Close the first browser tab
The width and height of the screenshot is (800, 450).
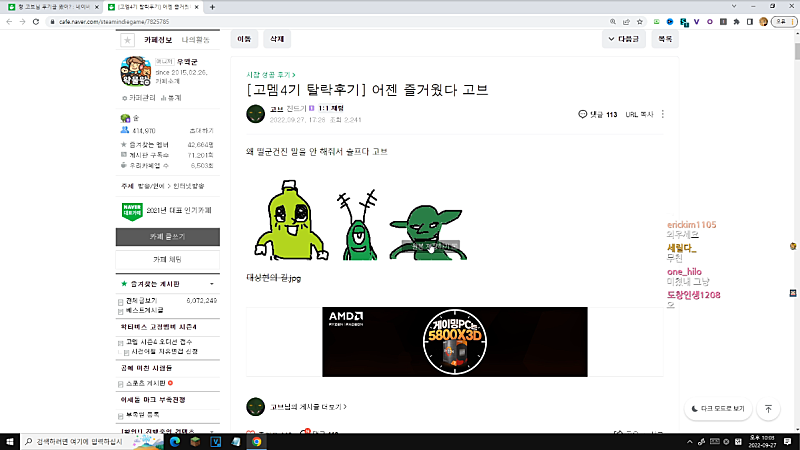coord(96,7)
